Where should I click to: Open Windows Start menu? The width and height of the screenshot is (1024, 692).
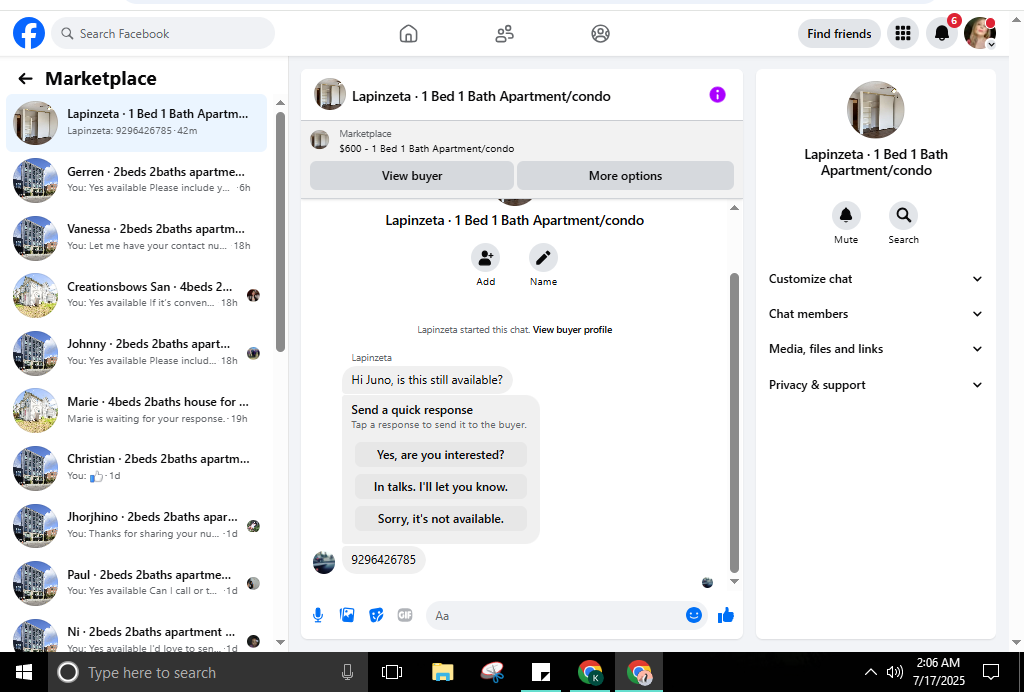(x=24, y=672)
